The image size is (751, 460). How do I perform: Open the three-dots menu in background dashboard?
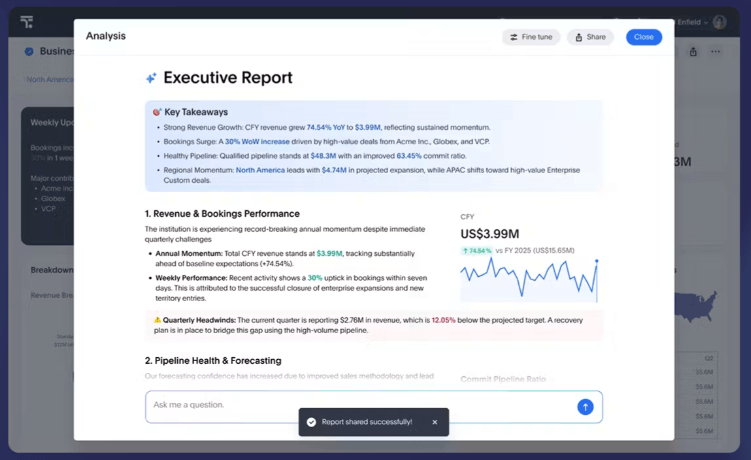tap(715, 51)
